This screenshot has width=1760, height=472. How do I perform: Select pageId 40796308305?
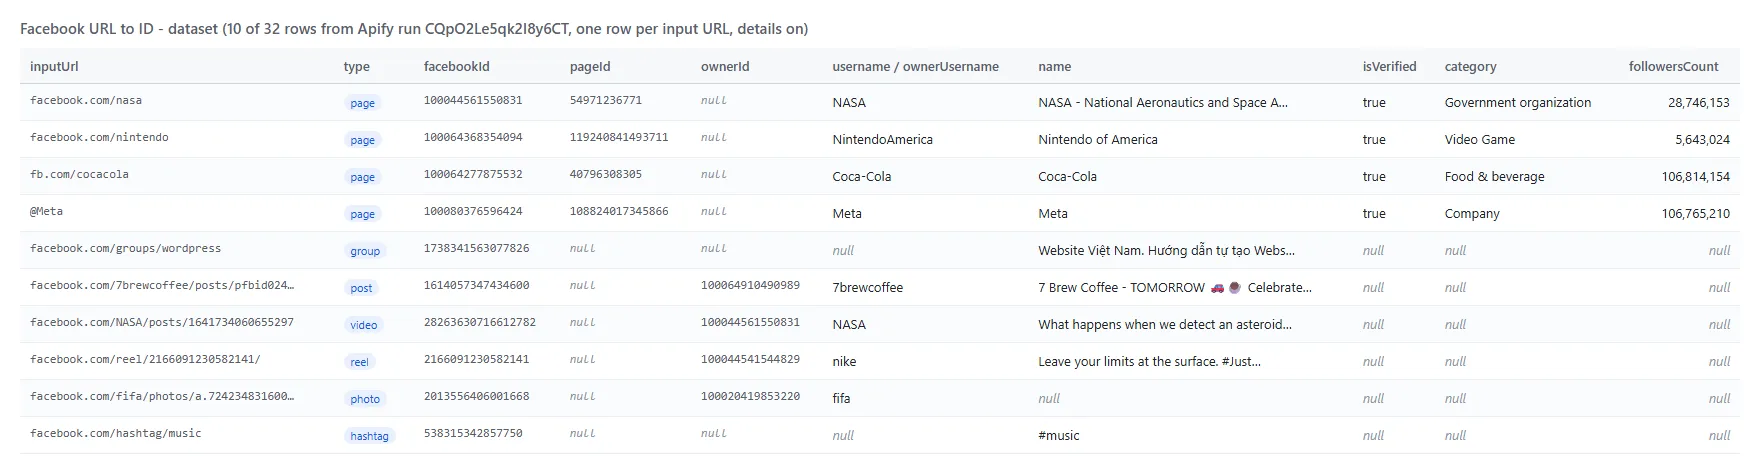pos(606,175)
